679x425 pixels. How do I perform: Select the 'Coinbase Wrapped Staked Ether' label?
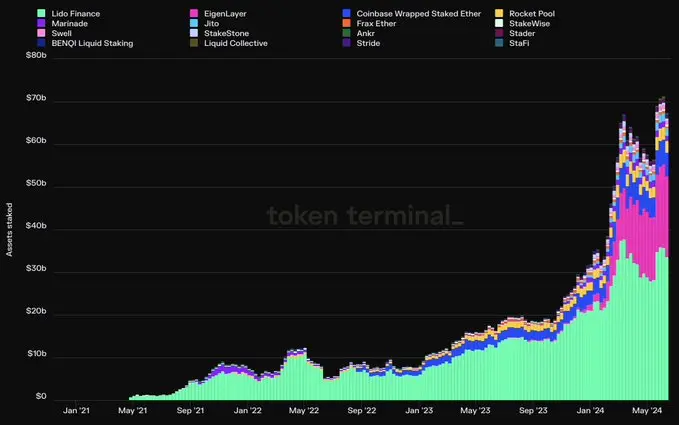419,14
